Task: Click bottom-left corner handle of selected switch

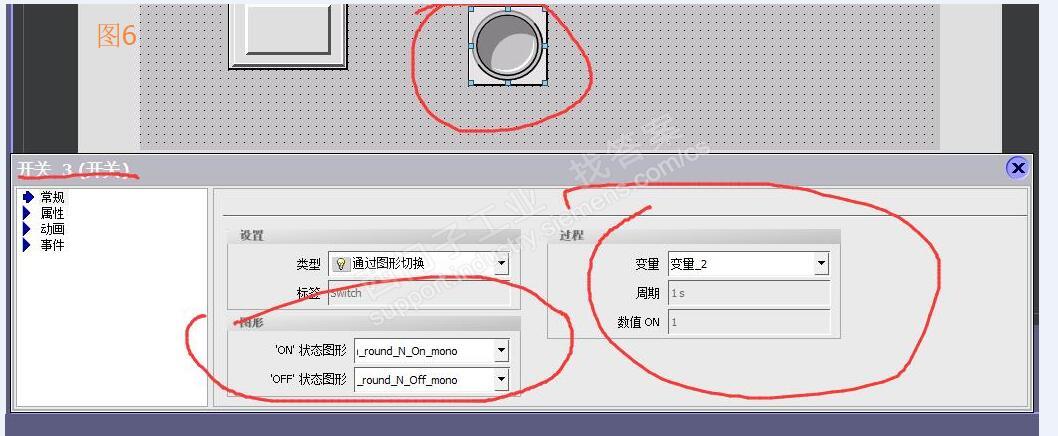Action: (471, 83)
